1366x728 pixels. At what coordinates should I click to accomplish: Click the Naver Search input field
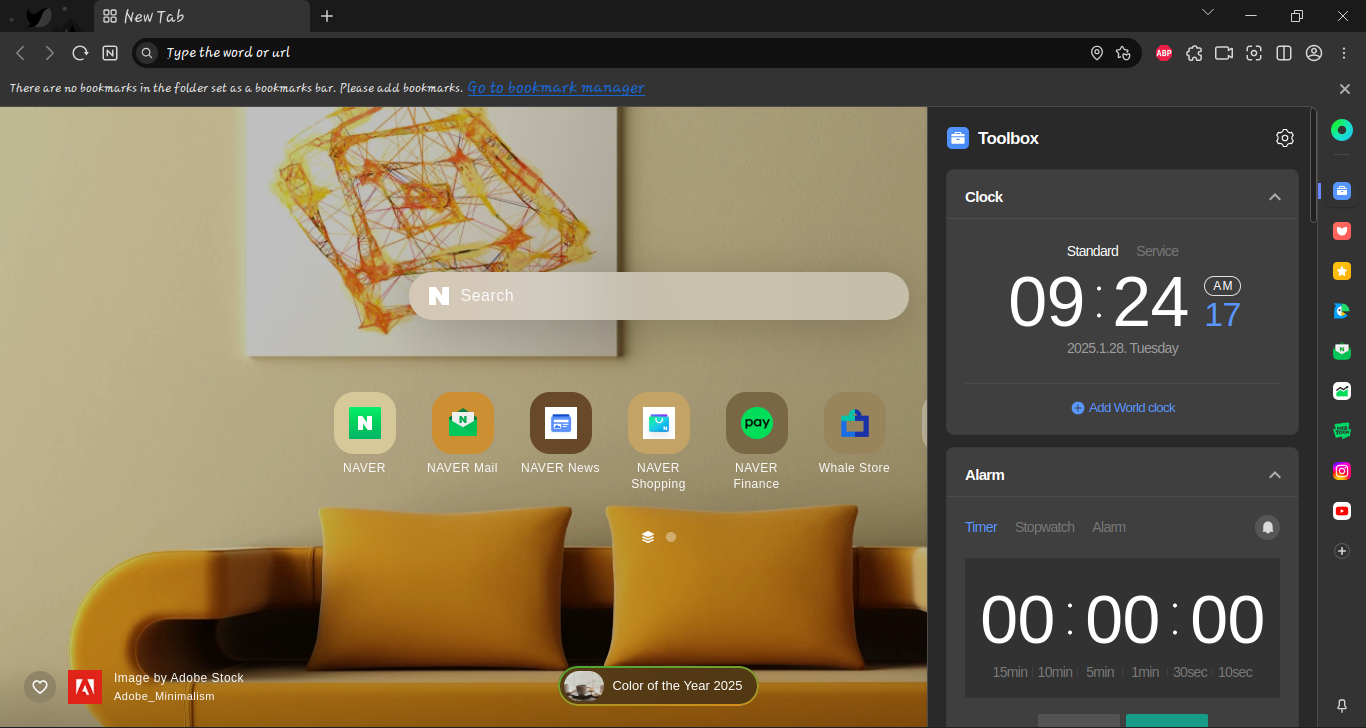point(659,296)
